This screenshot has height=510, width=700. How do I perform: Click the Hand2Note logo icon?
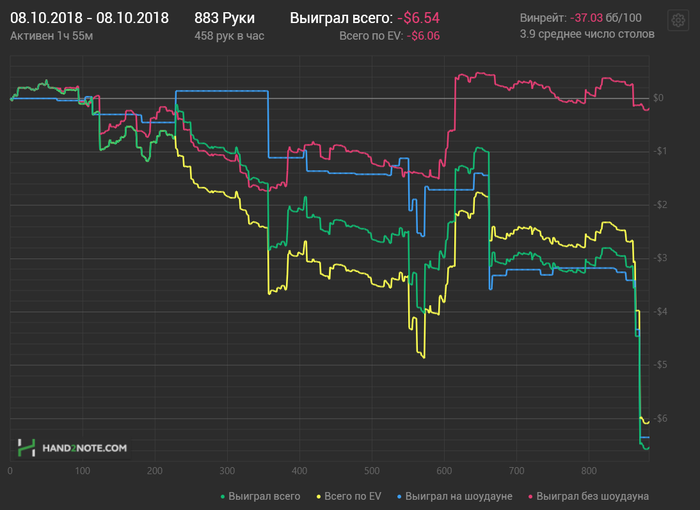coord(26,448)
